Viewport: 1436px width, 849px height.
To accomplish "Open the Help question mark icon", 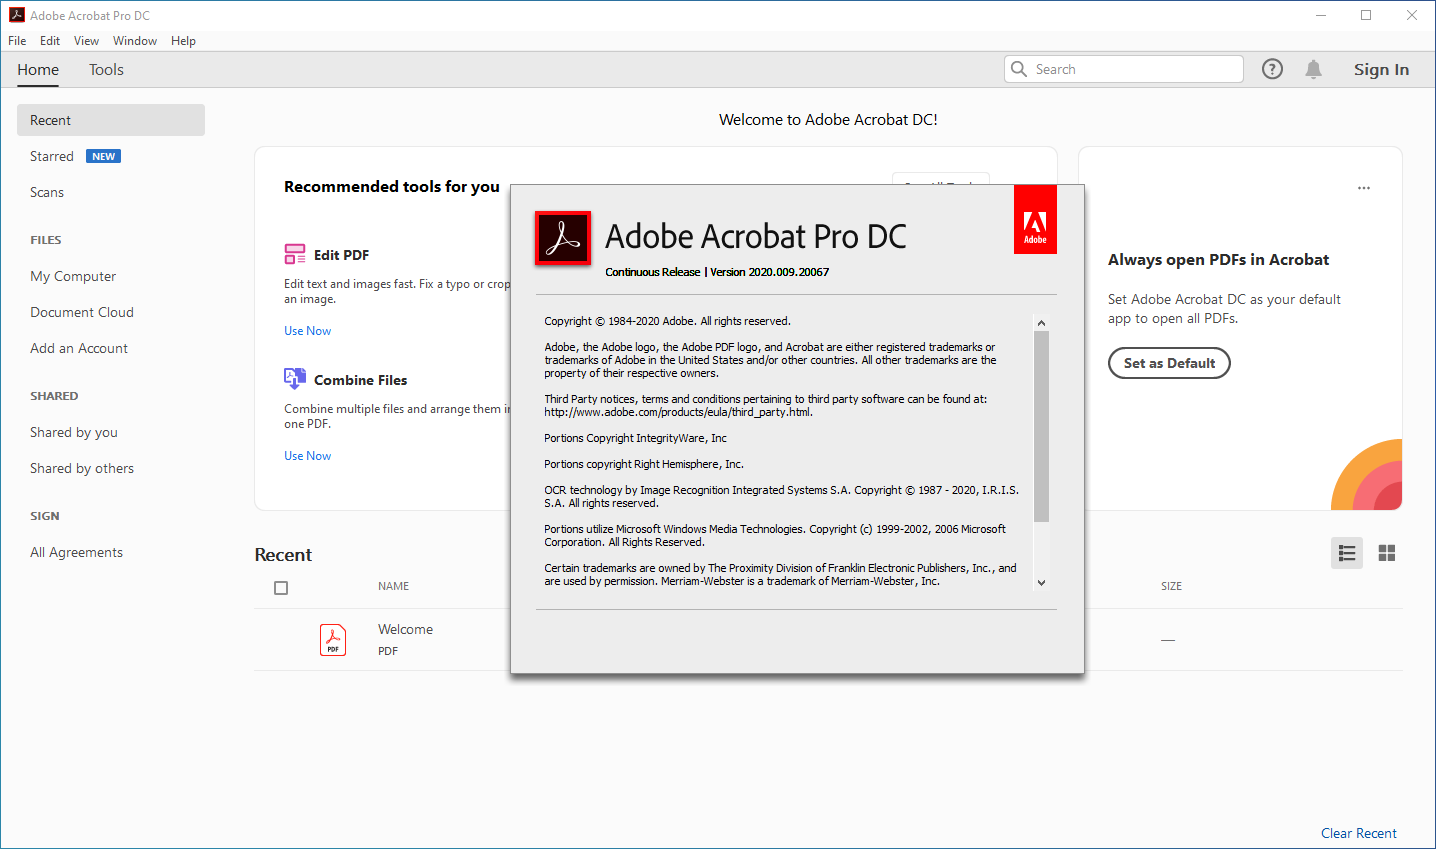I will pyautogui.click(x=1272, y=69).
